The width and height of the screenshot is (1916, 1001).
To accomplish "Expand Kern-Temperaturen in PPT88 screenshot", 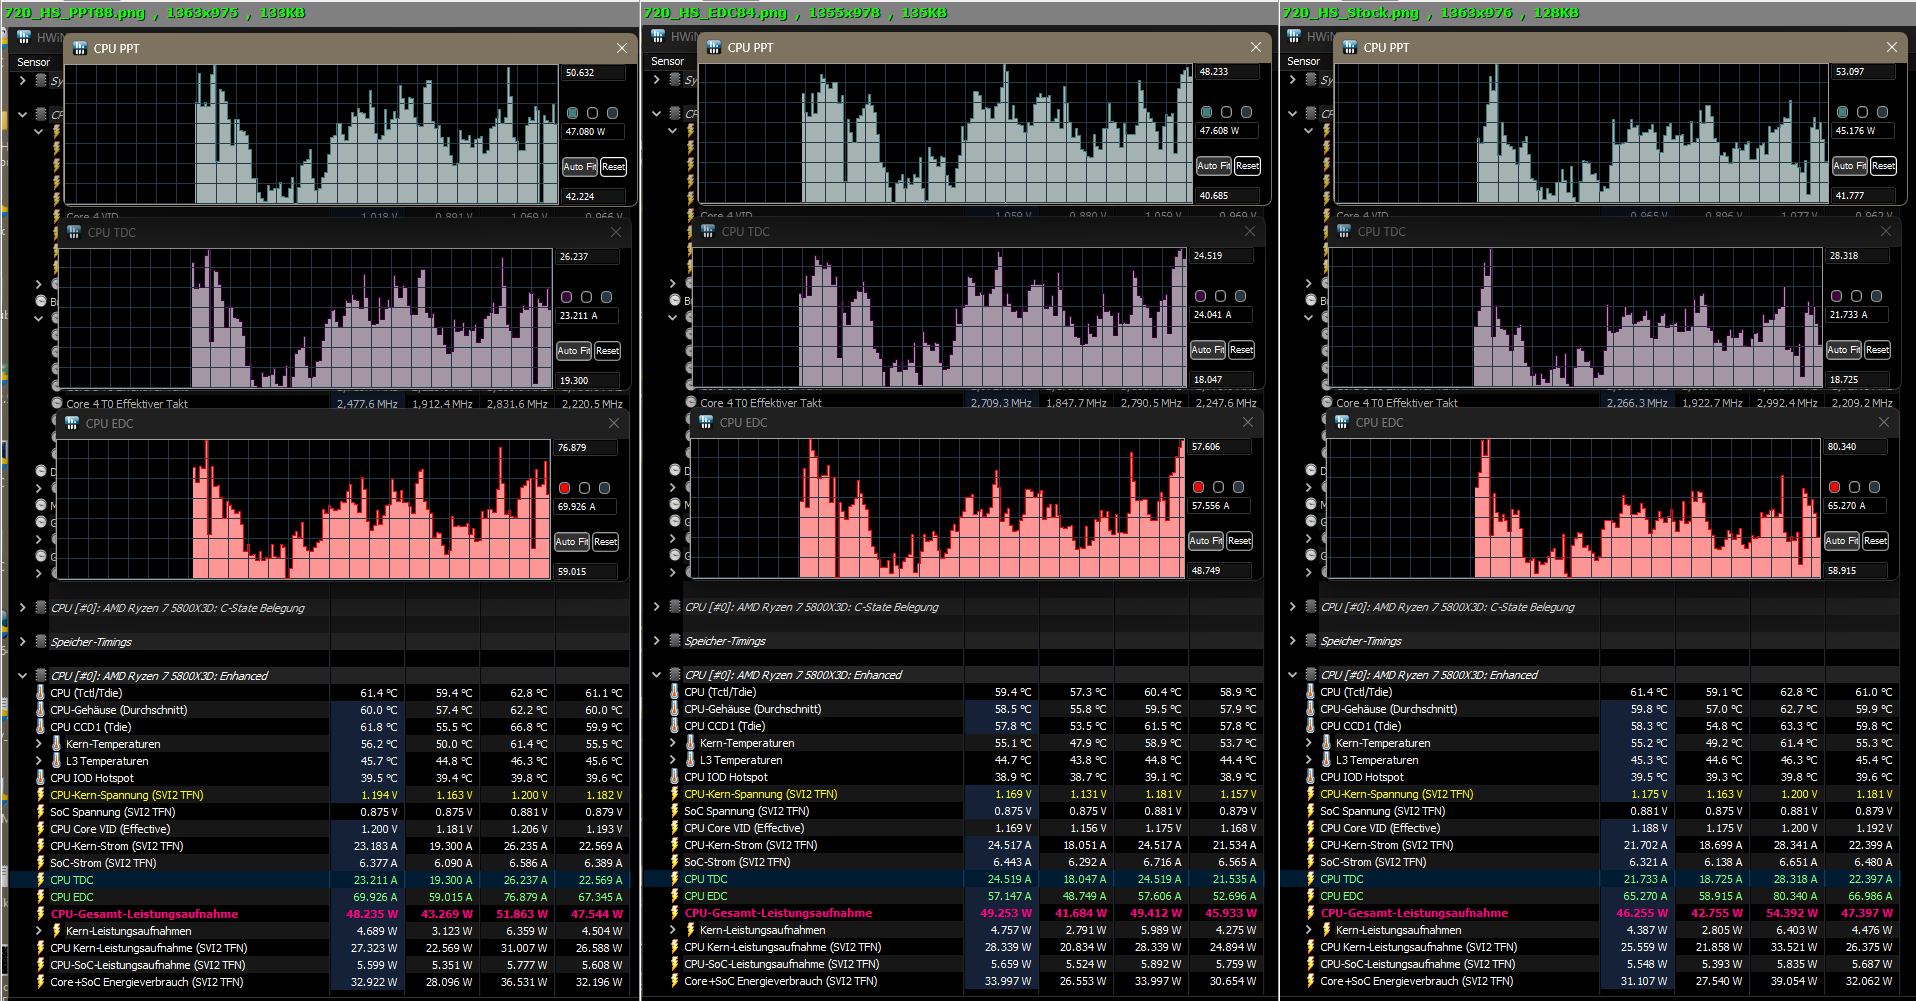I will pos(39,743).
